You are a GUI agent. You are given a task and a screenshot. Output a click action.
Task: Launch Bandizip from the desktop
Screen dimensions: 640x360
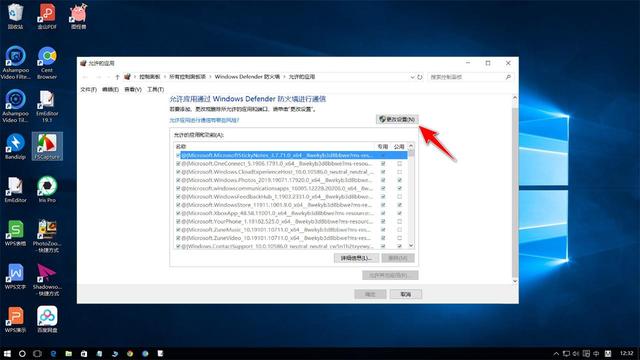click(x=16, y=146)
